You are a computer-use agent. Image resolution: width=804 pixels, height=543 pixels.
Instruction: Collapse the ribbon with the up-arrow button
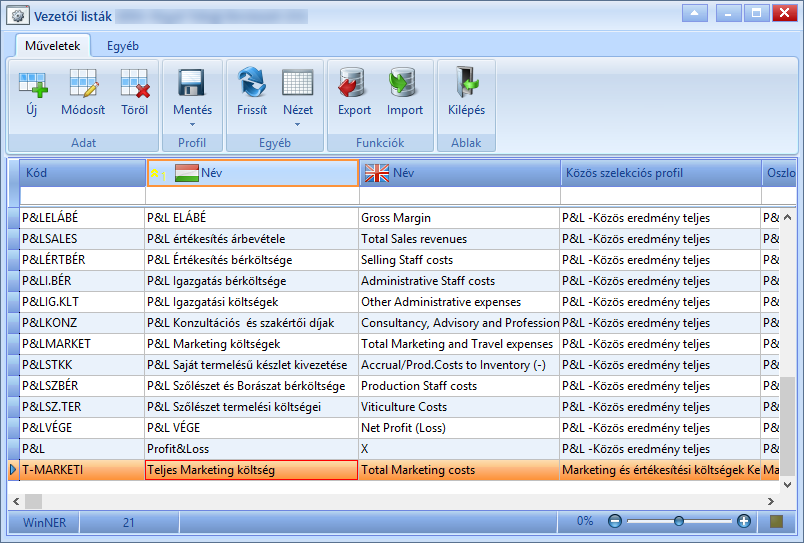695,13
